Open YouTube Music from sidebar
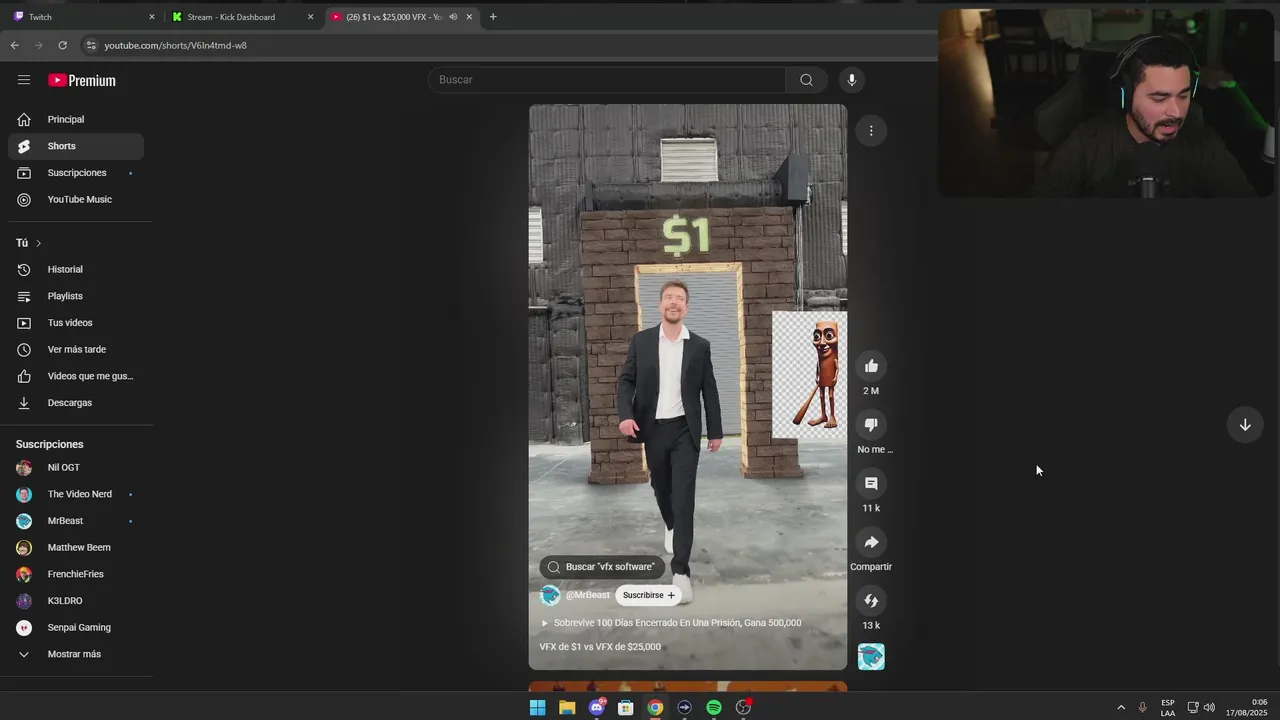 click(76, 199)
